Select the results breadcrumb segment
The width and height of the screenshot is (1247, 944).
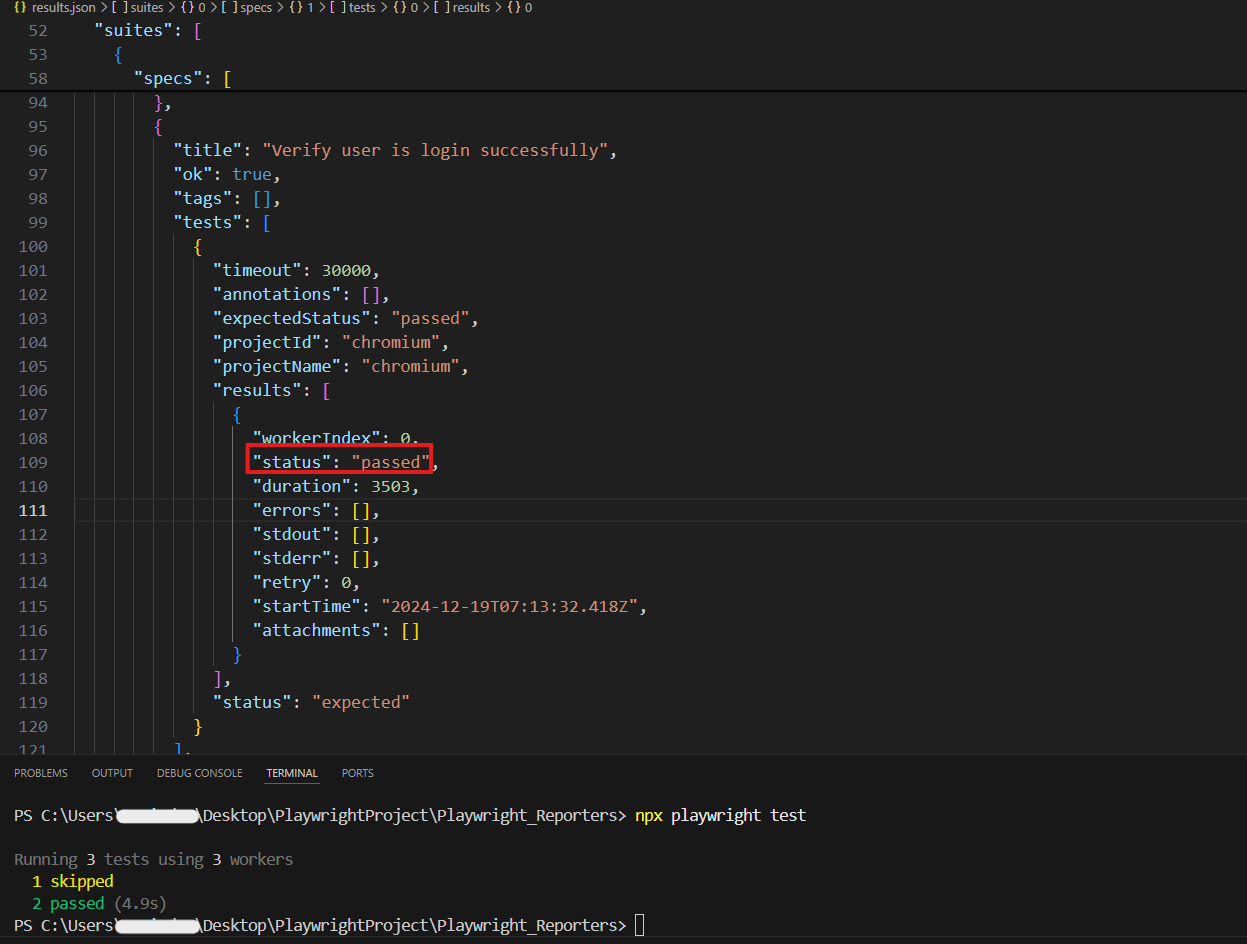[462, 7]
